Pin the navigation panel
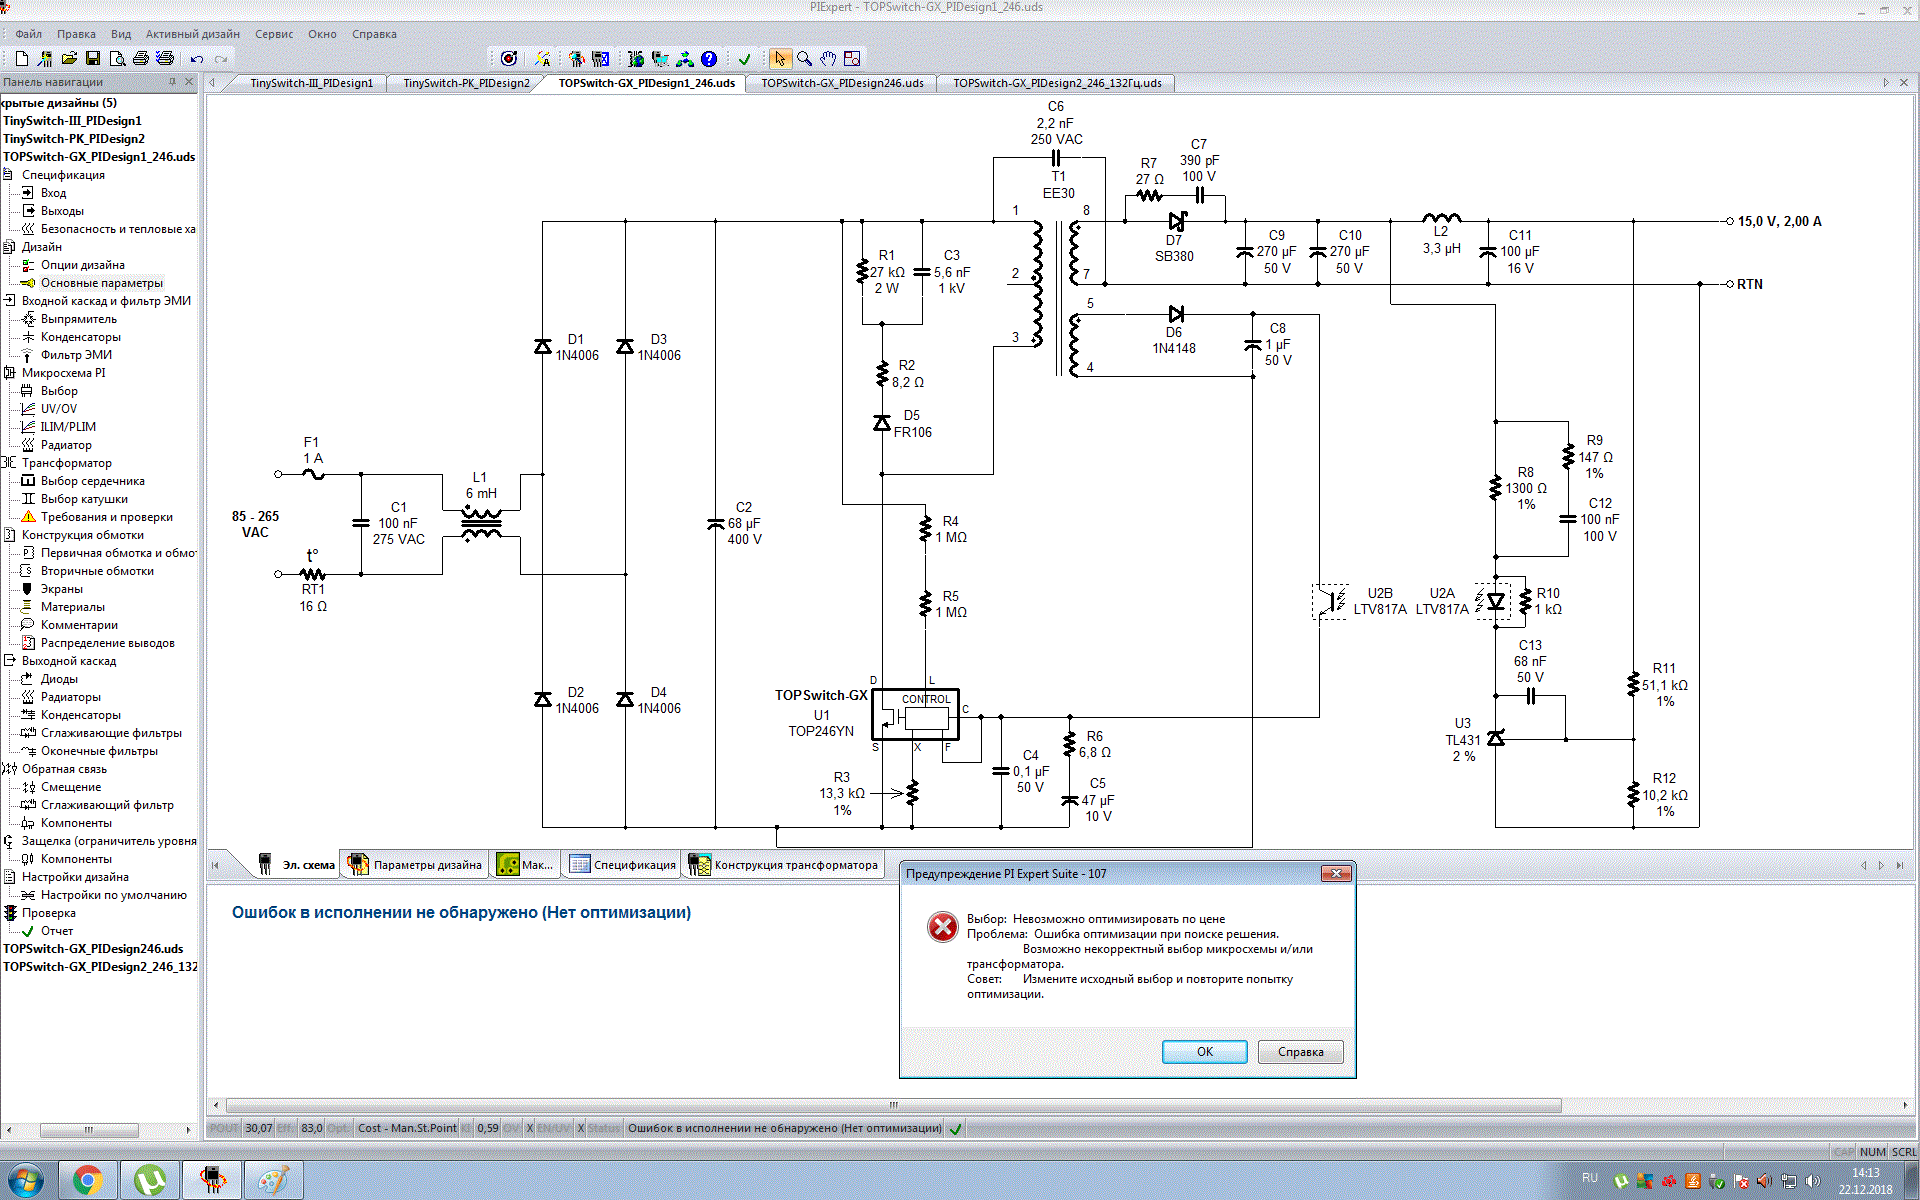This screenshot has height=1200, width=1920. [172, 82]
